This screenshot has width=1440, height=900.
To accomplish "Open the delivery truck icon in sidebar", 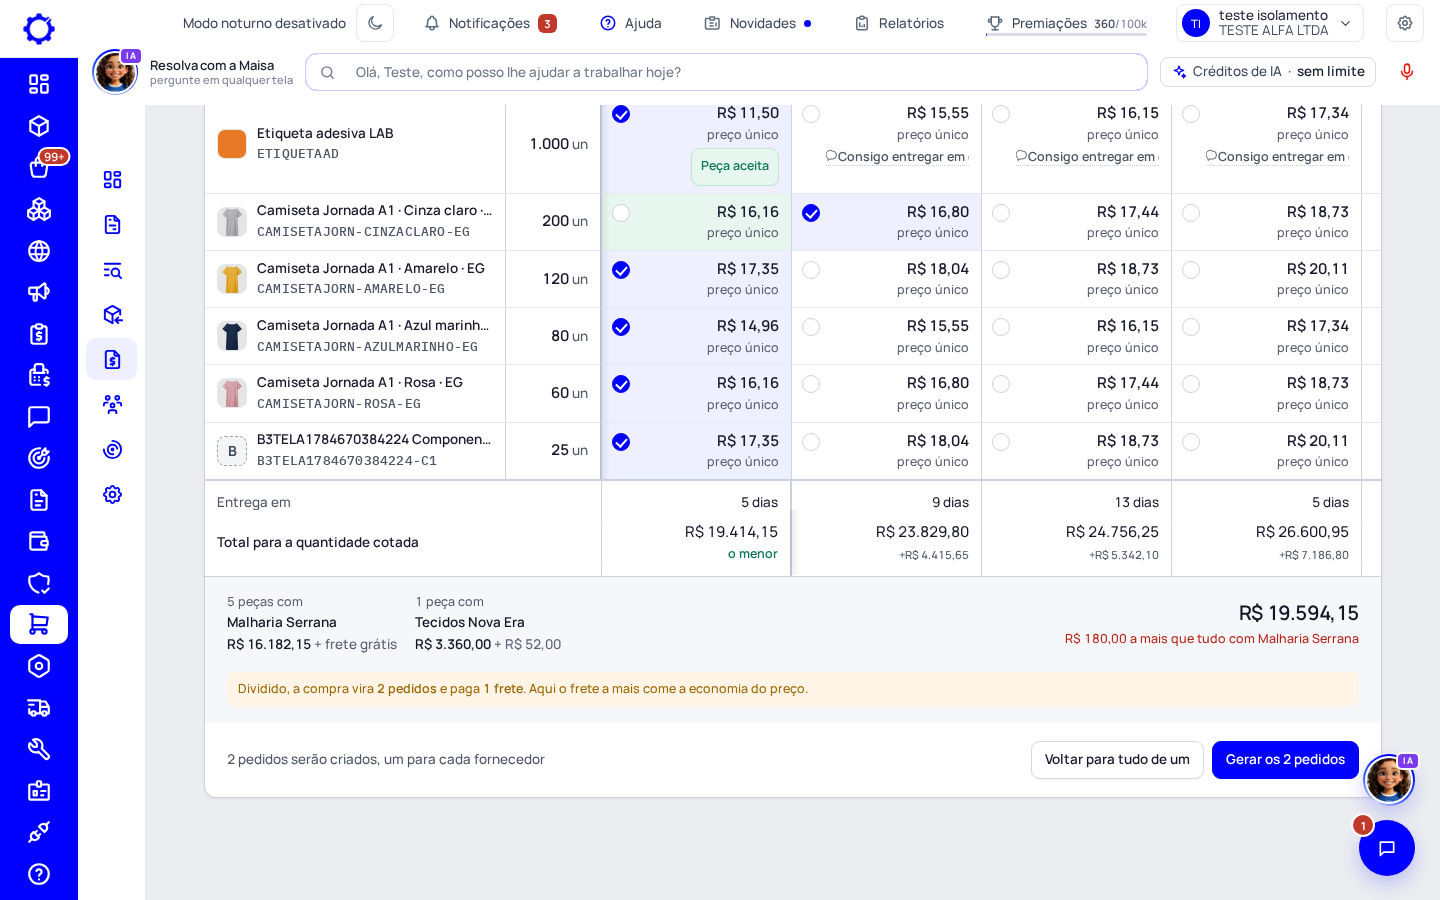I will point(39,708).
